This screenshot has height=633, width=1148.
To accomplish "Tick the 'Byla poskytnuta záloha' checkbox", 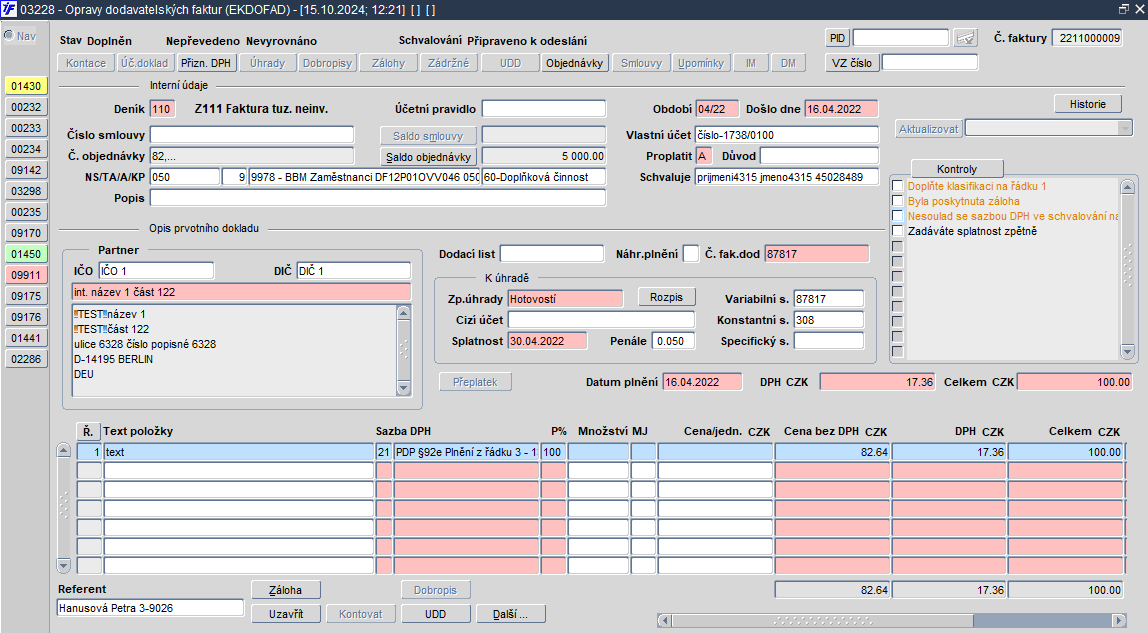I will (x=897, y=201).
